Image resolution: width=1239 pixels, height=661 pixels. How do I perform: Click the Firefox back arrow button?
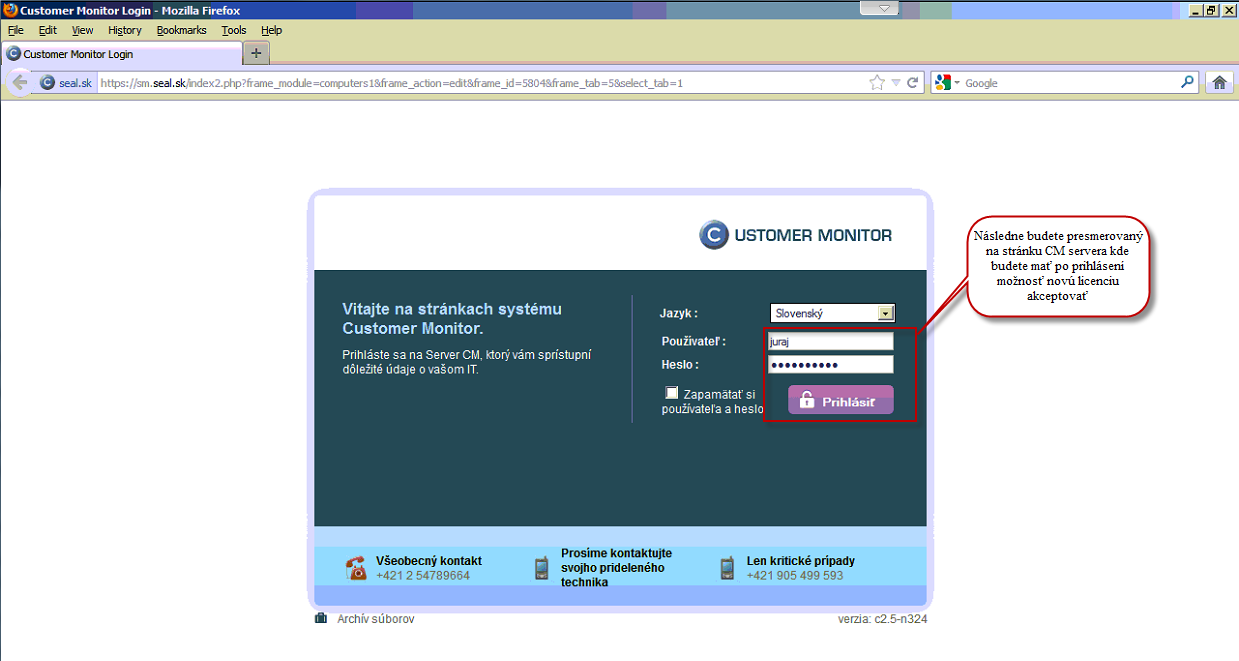point(19,83)
